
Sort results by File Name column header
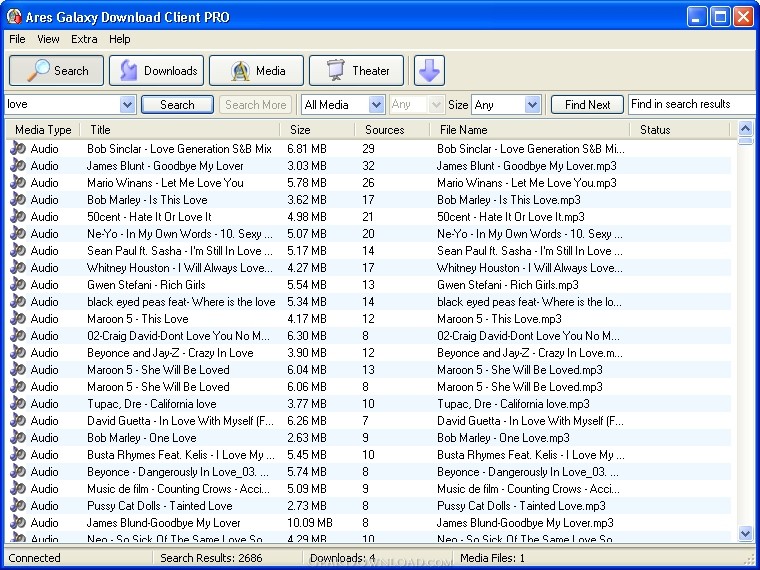point(530,129)
